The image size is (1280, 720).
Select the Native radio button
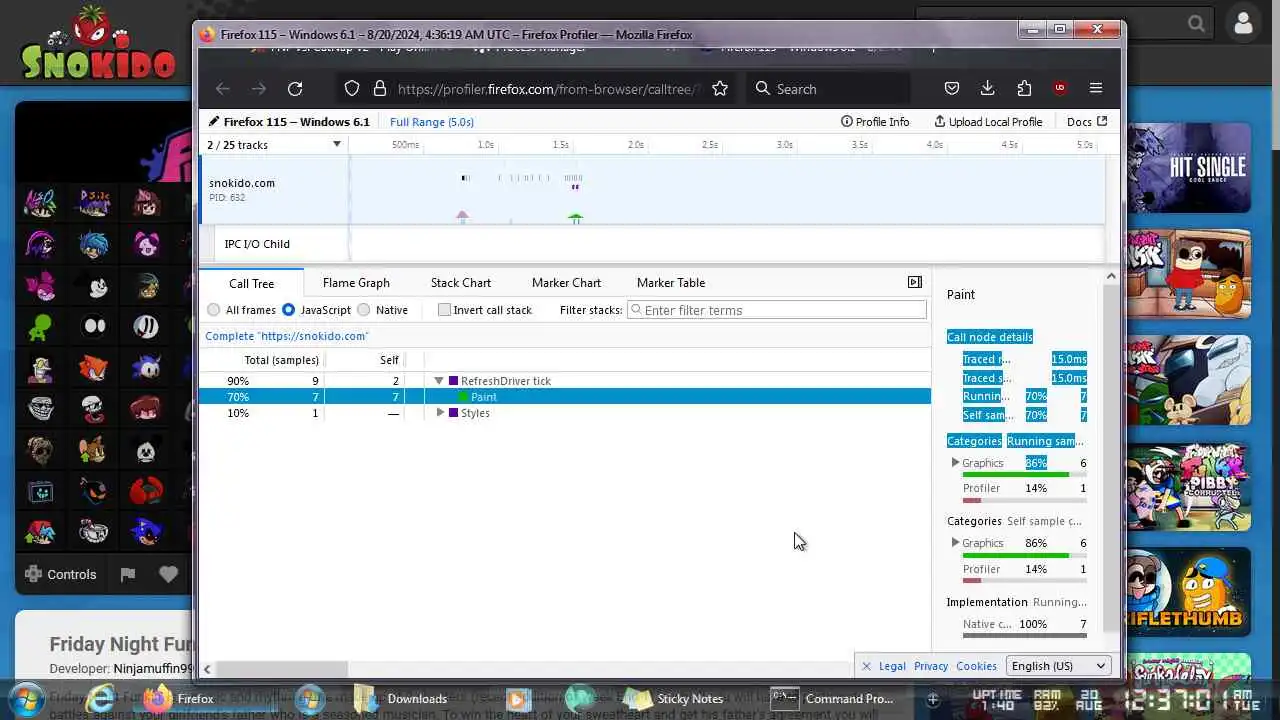click(x=364, y=310)
